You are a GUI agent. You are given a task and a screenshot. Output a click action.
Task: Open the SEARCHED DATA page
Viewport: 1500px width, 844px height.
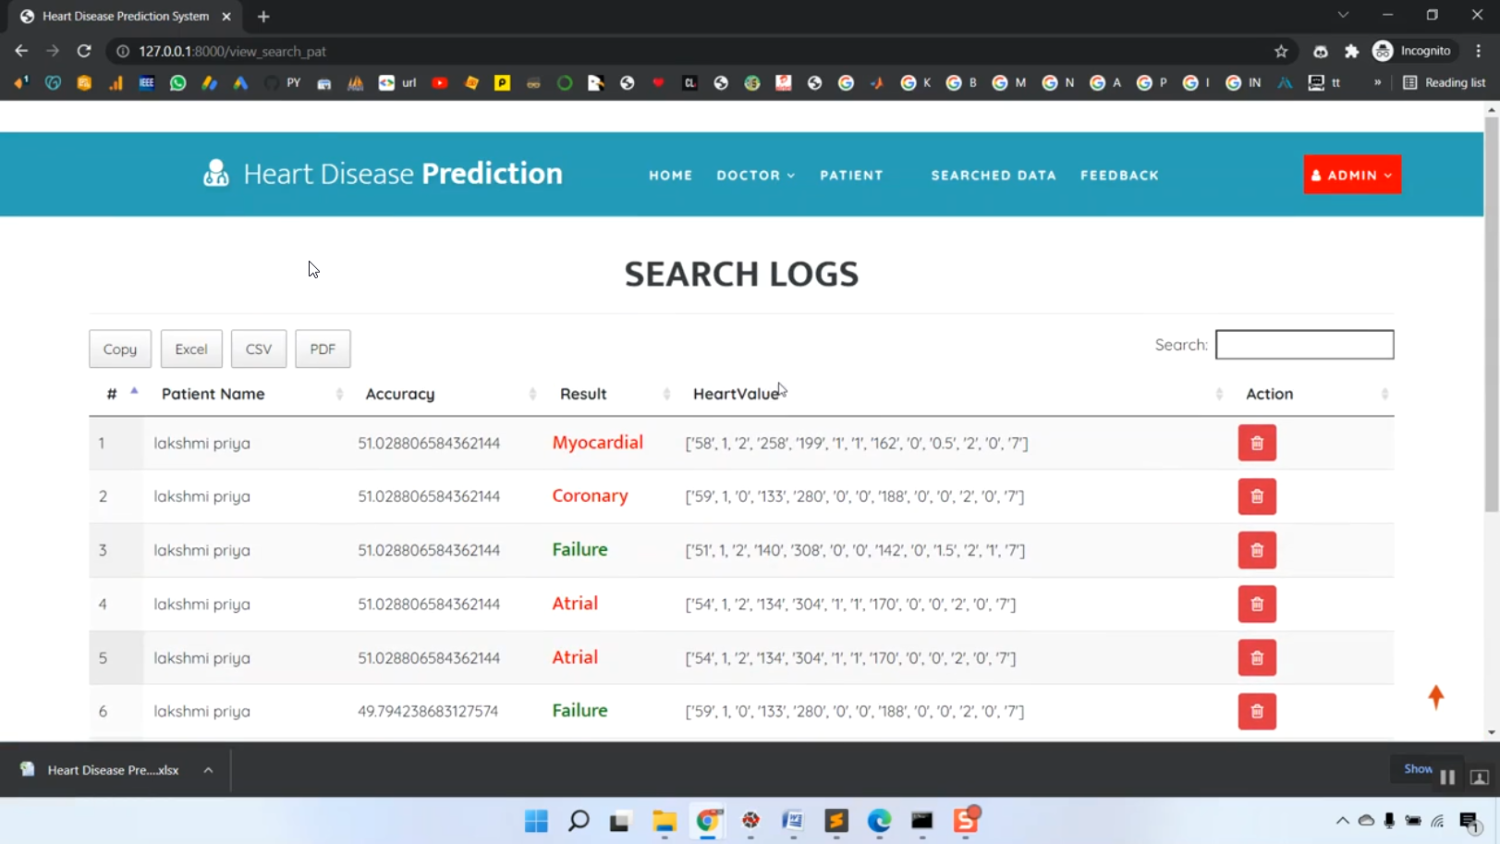pos(993,175)
